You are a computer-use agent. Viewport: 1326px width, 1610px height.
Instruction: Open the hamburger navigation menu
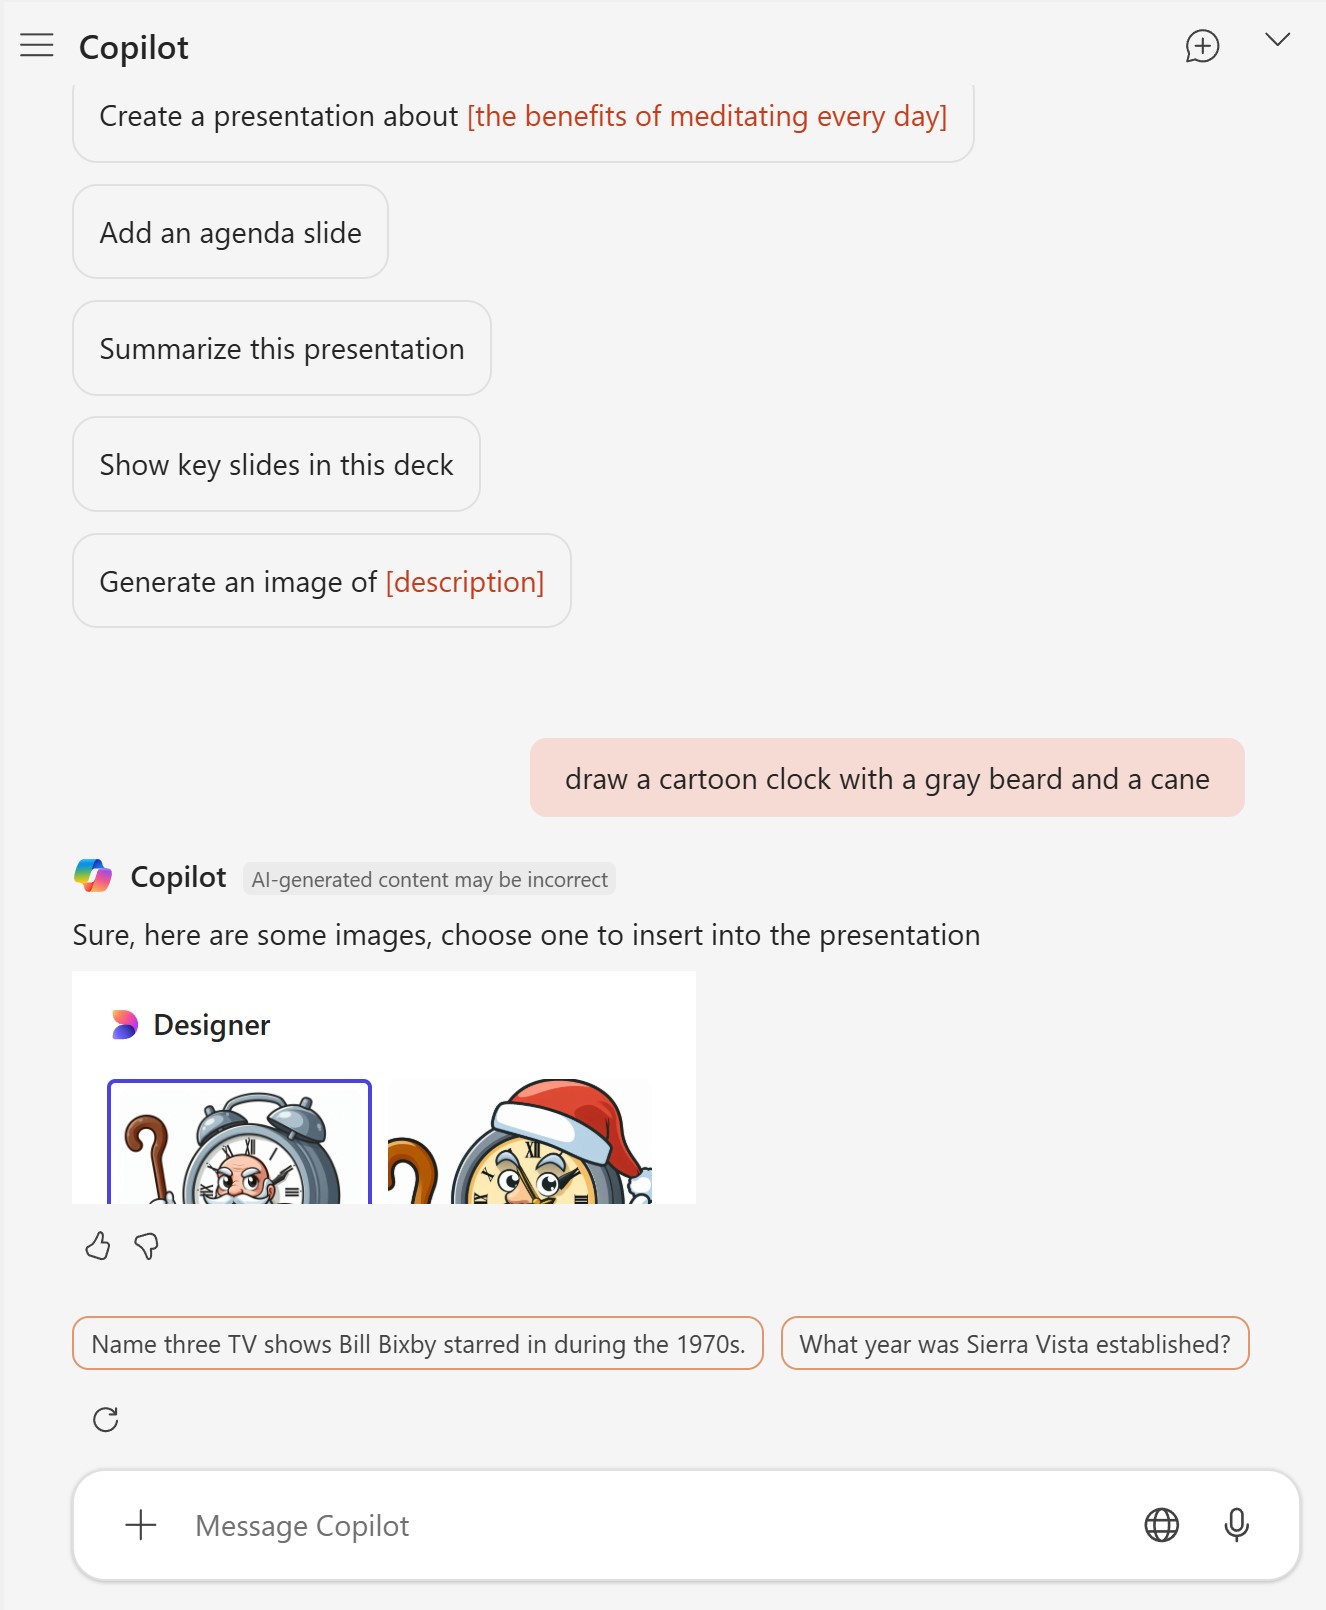(x=37, y=45)
